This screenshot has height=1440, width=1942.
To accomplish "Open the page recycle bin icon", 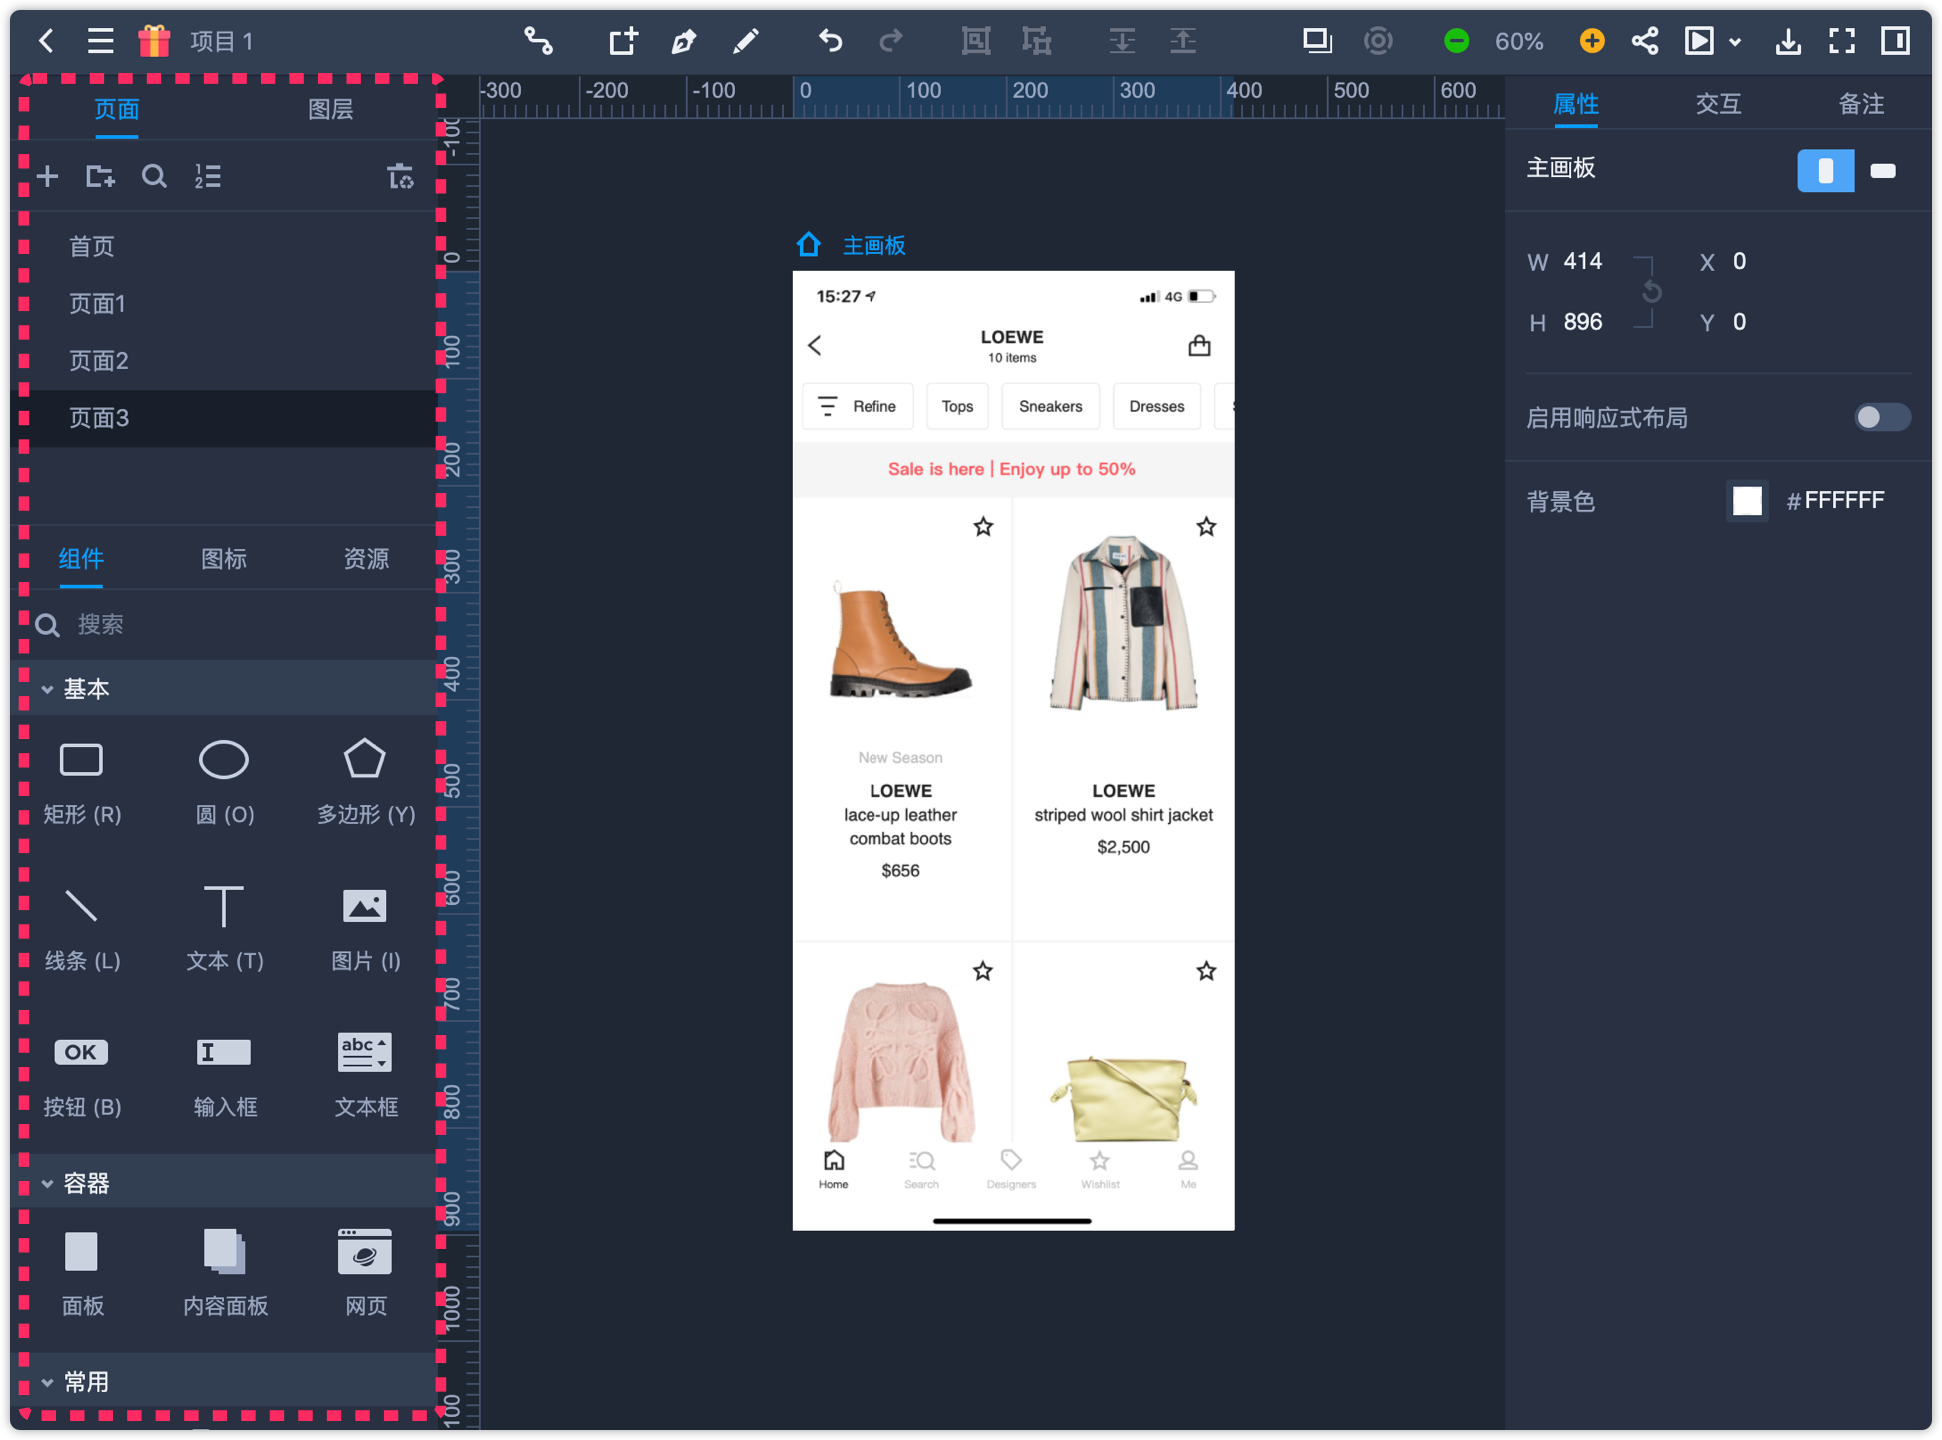I will point(400,177).
